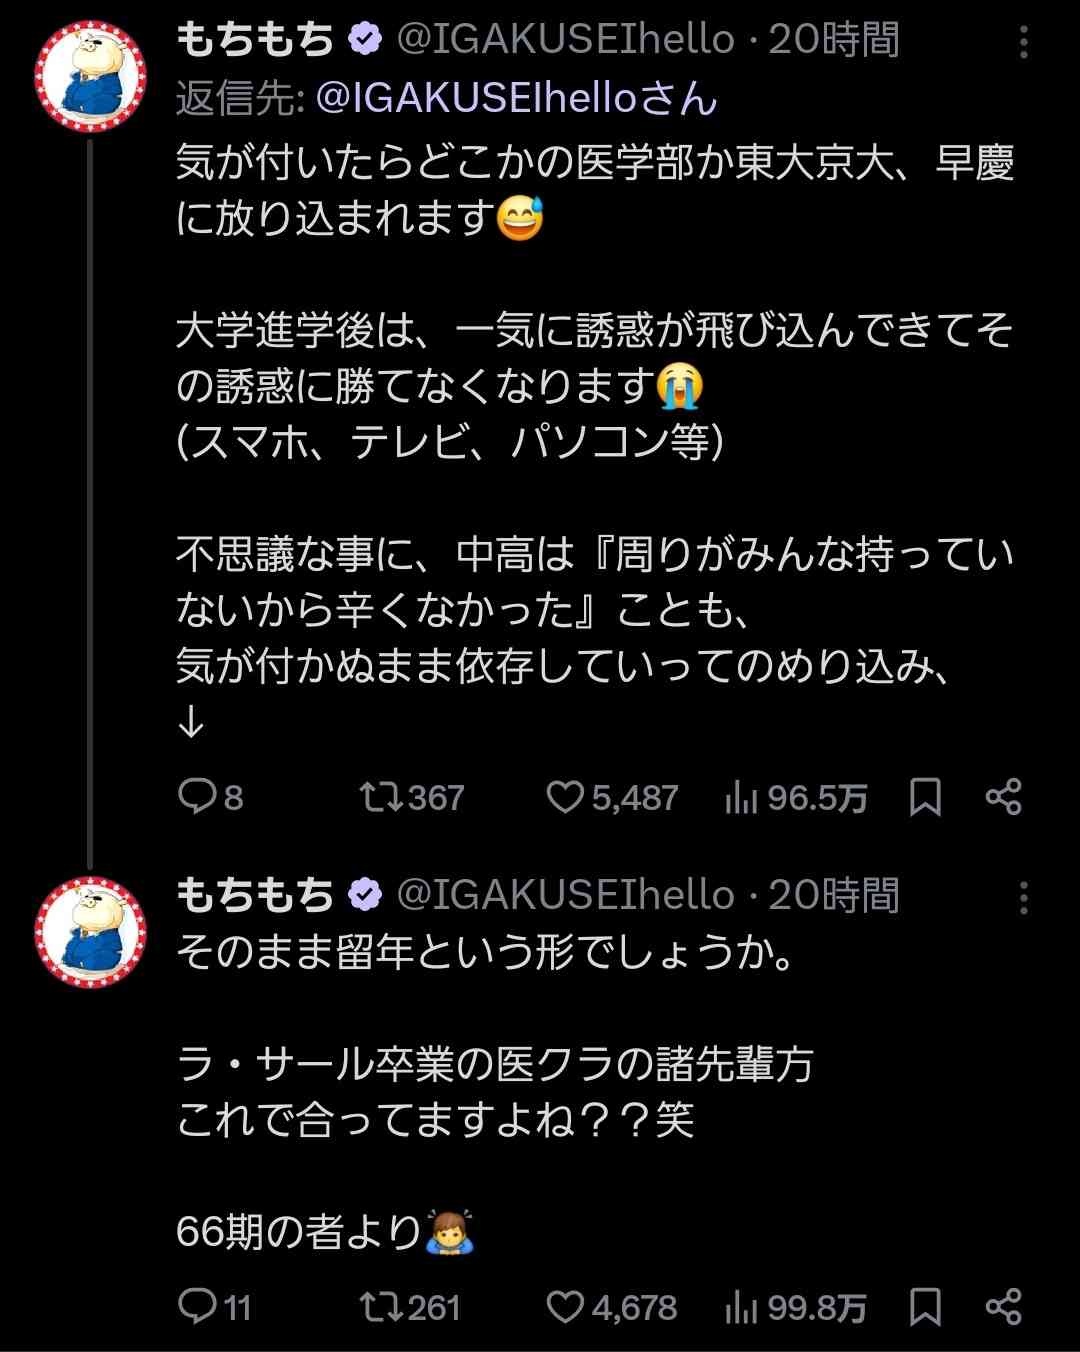Share the second tweet
This screenshot has height=1352, width=1080.
click(x=1003, y=1307)
